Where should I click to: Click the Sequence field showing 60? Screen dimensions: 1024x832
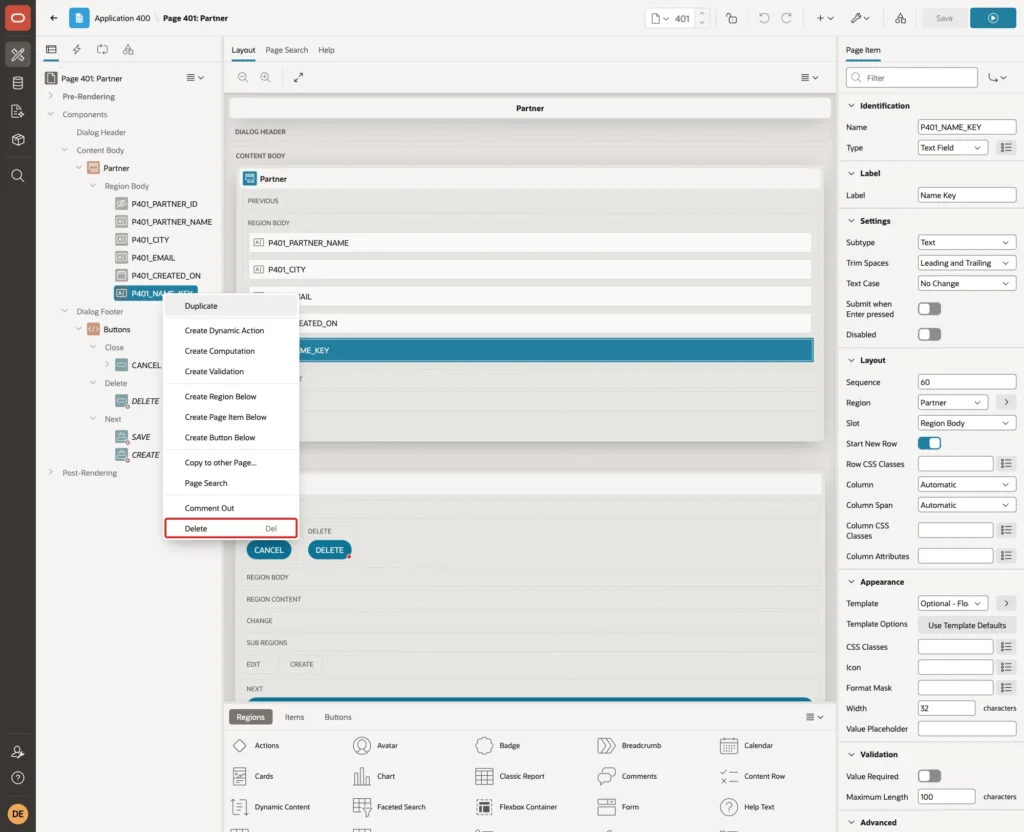(967, 382)
